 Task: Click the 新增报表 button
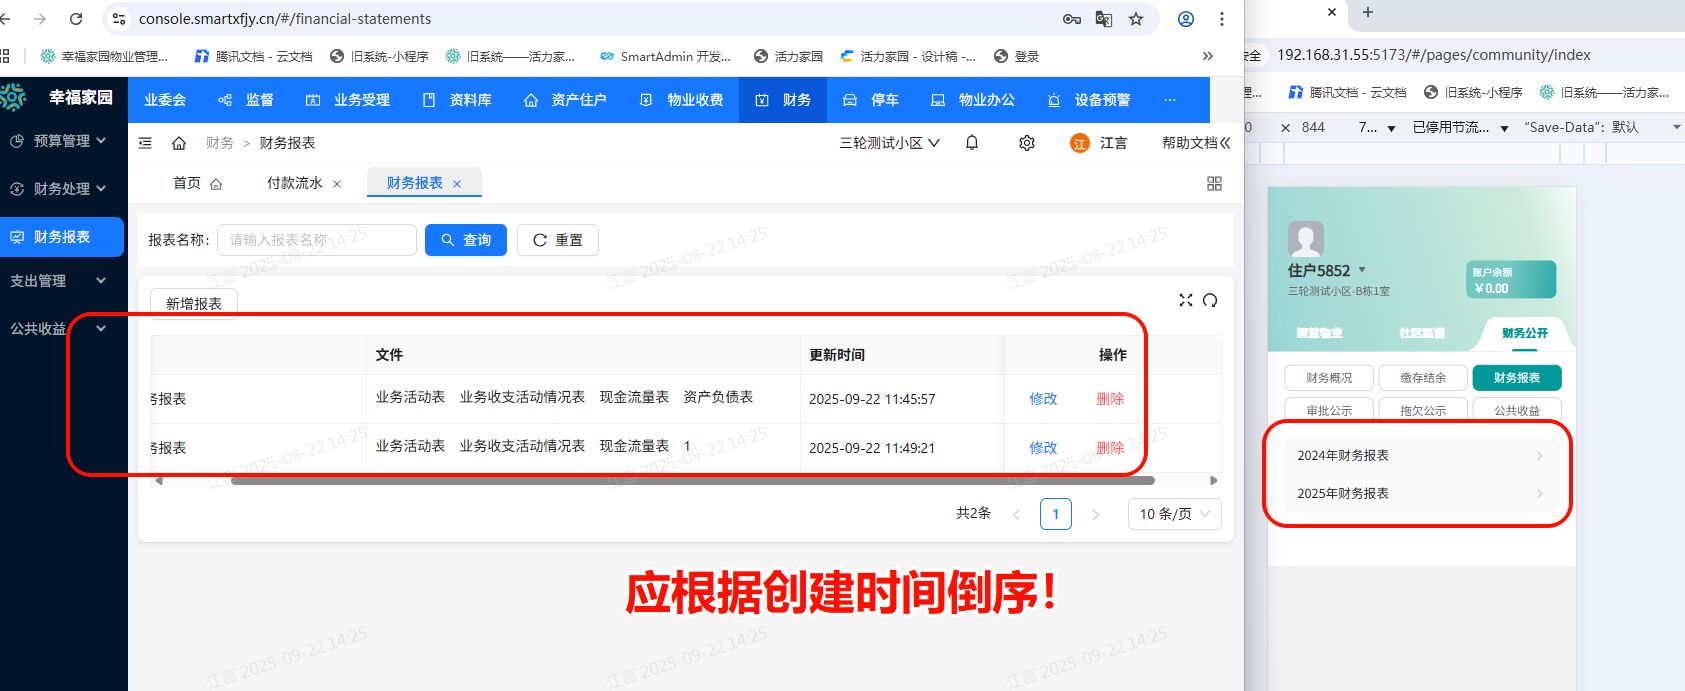pos(194,303)
